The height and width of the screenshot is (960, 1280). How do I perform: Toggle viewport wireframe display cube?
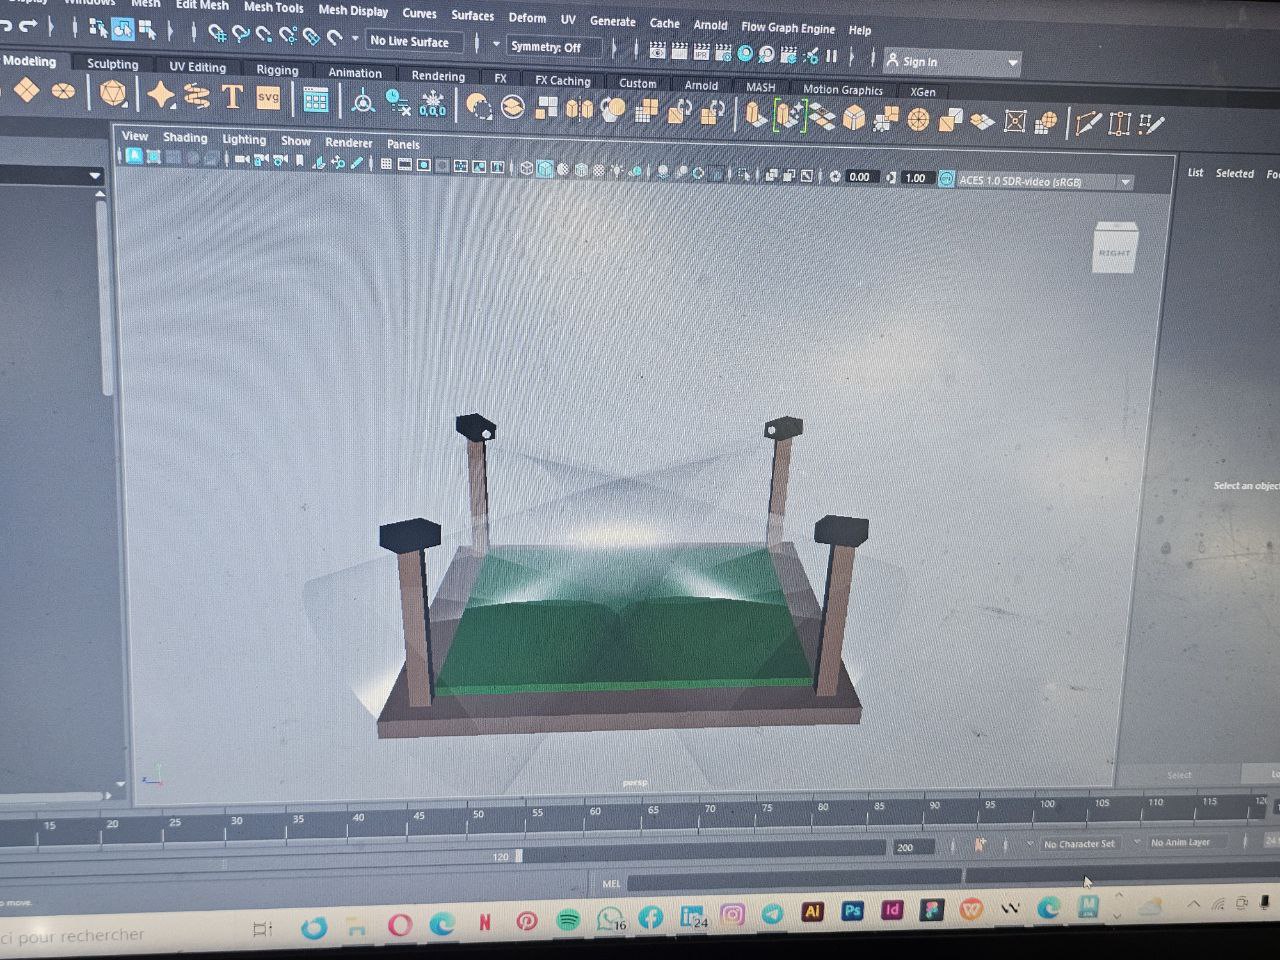tap(527, 168)
